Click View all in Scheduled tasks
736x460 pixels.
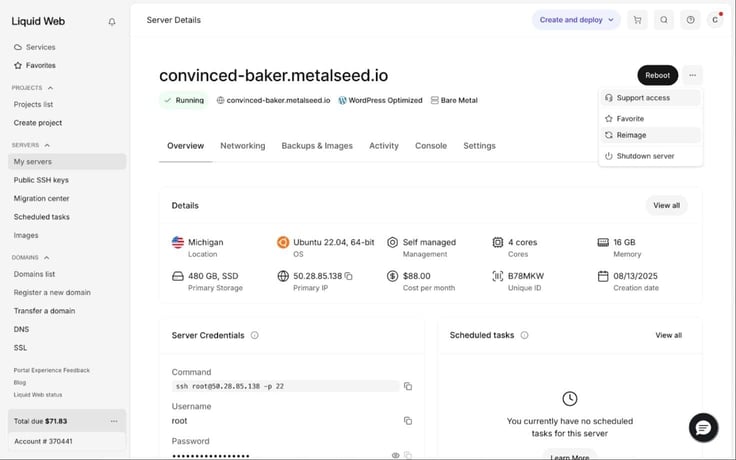668,335
